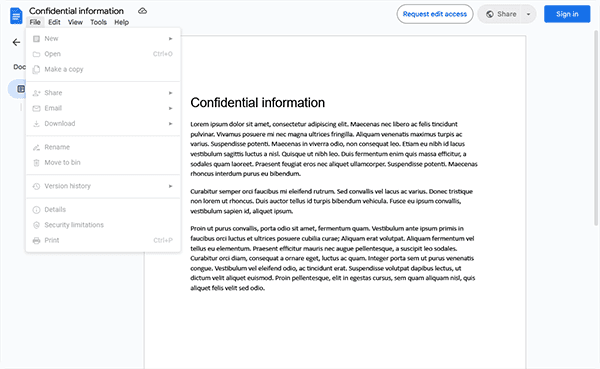Click the Make a copy icon
The width and height of the screenshot is (600, 369).
[36, 69]
